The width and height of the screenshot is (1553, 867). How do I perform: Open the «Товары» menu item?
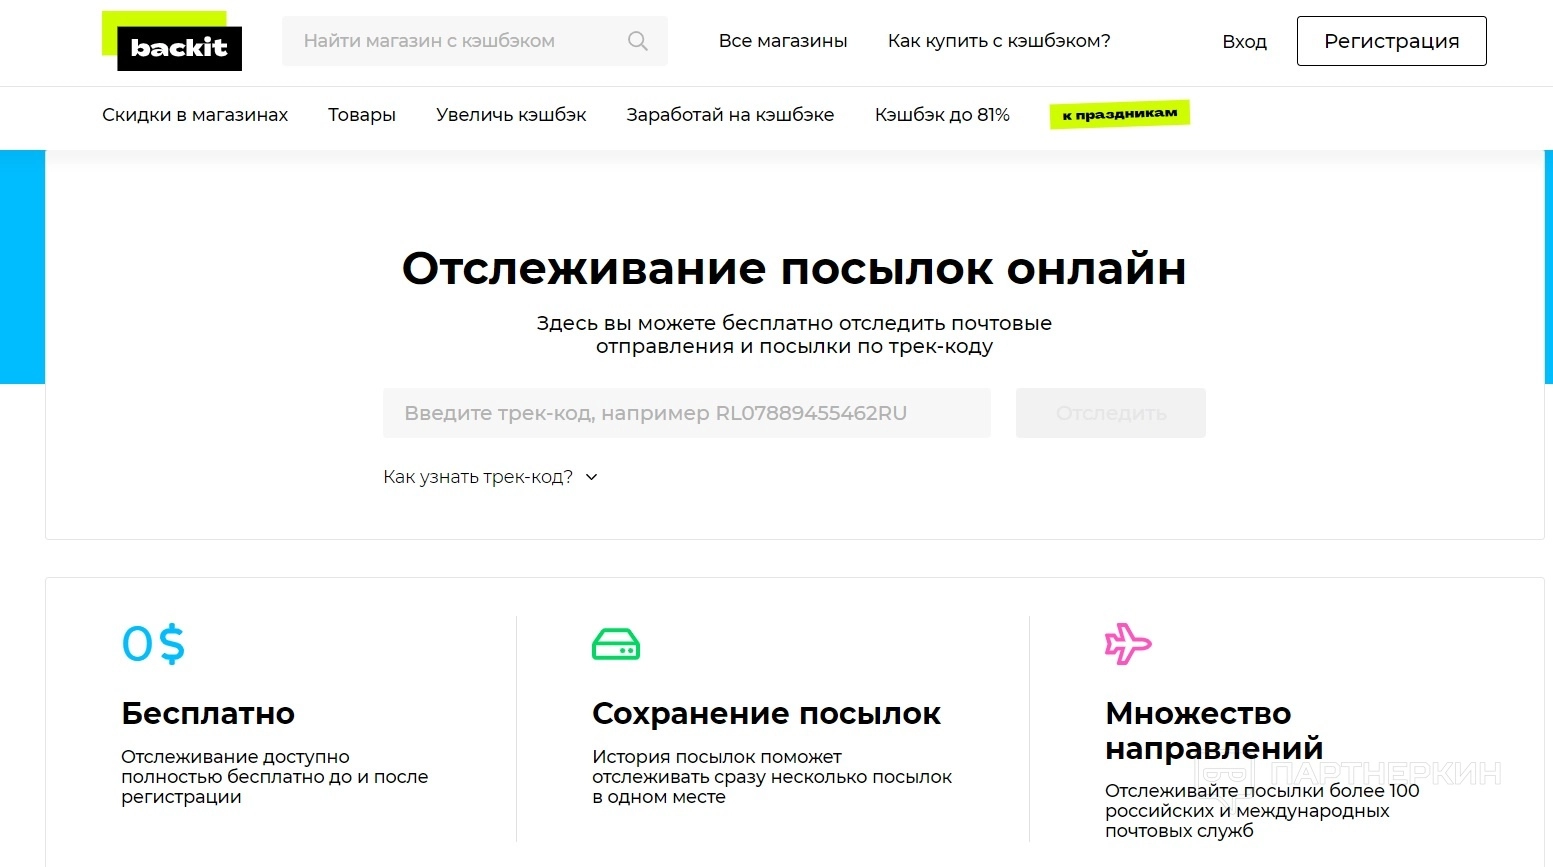click(362, 115)
